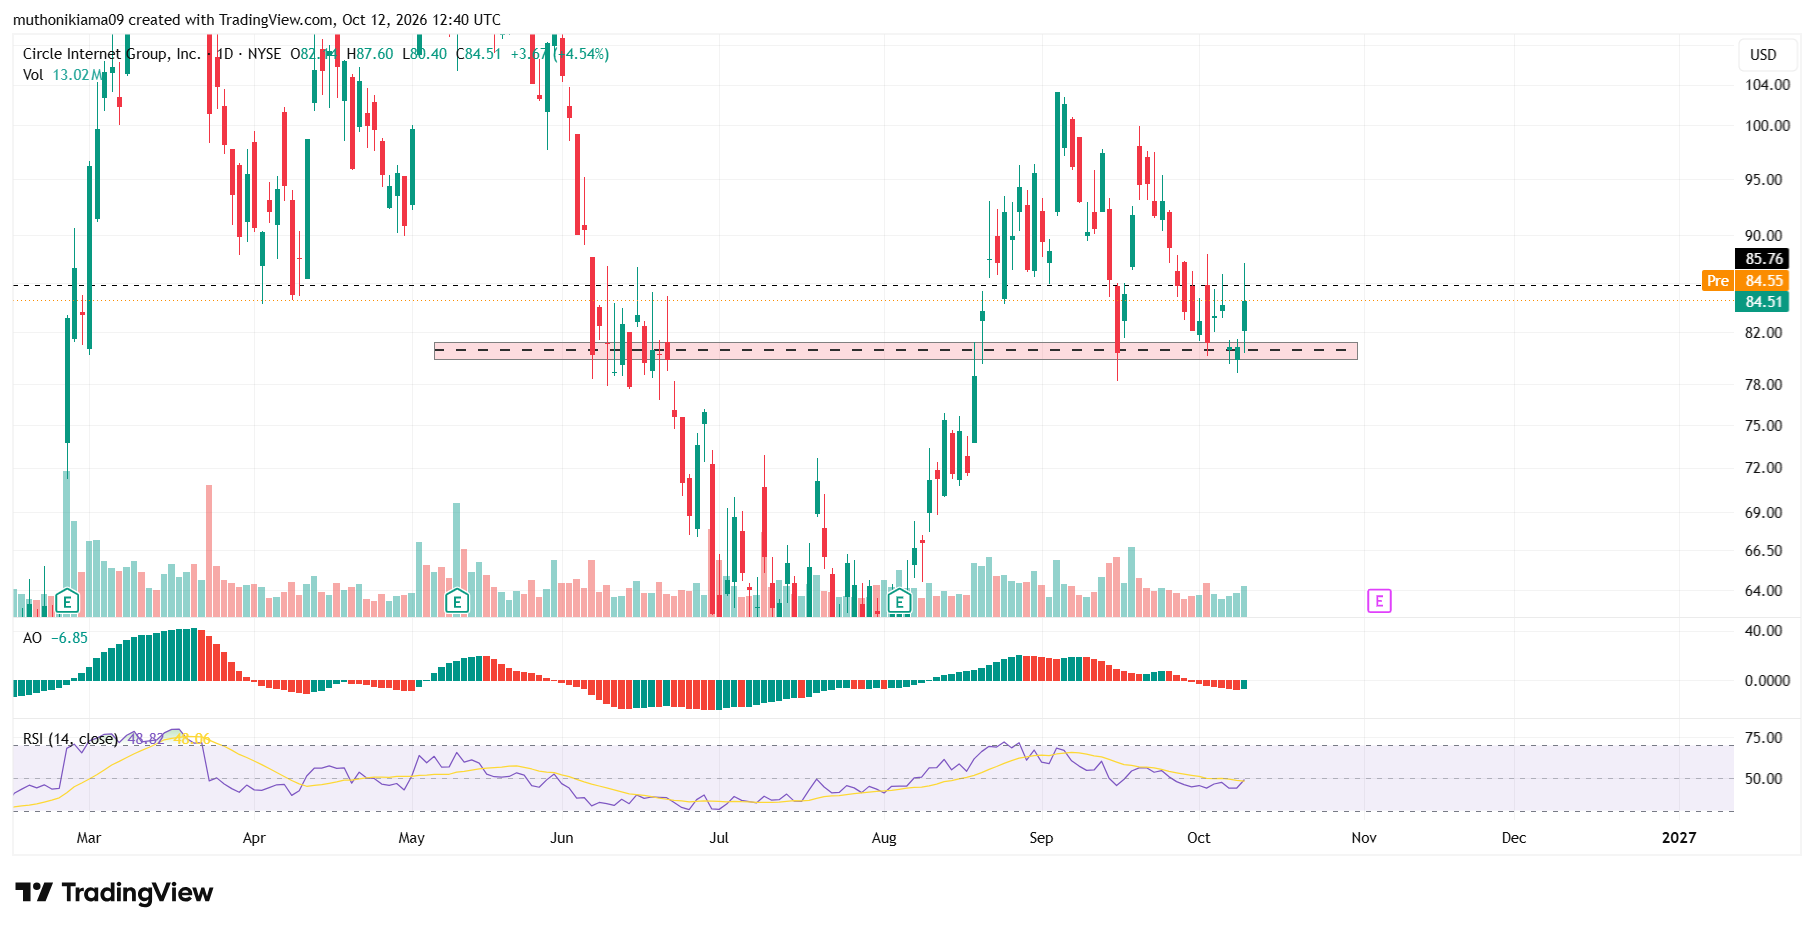This screenshot has height=930, width=1814.
Task: Open the USD currency selector
Action: [1763, 54]
